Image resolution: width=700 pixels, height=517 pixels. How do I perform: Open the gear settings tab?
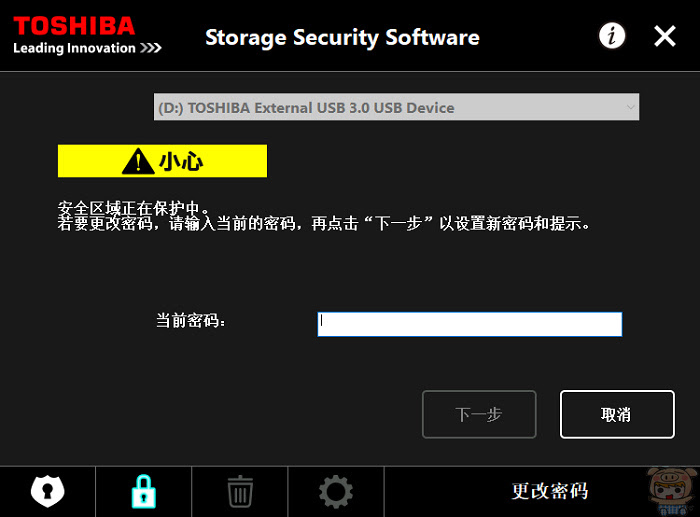point(336,492)
